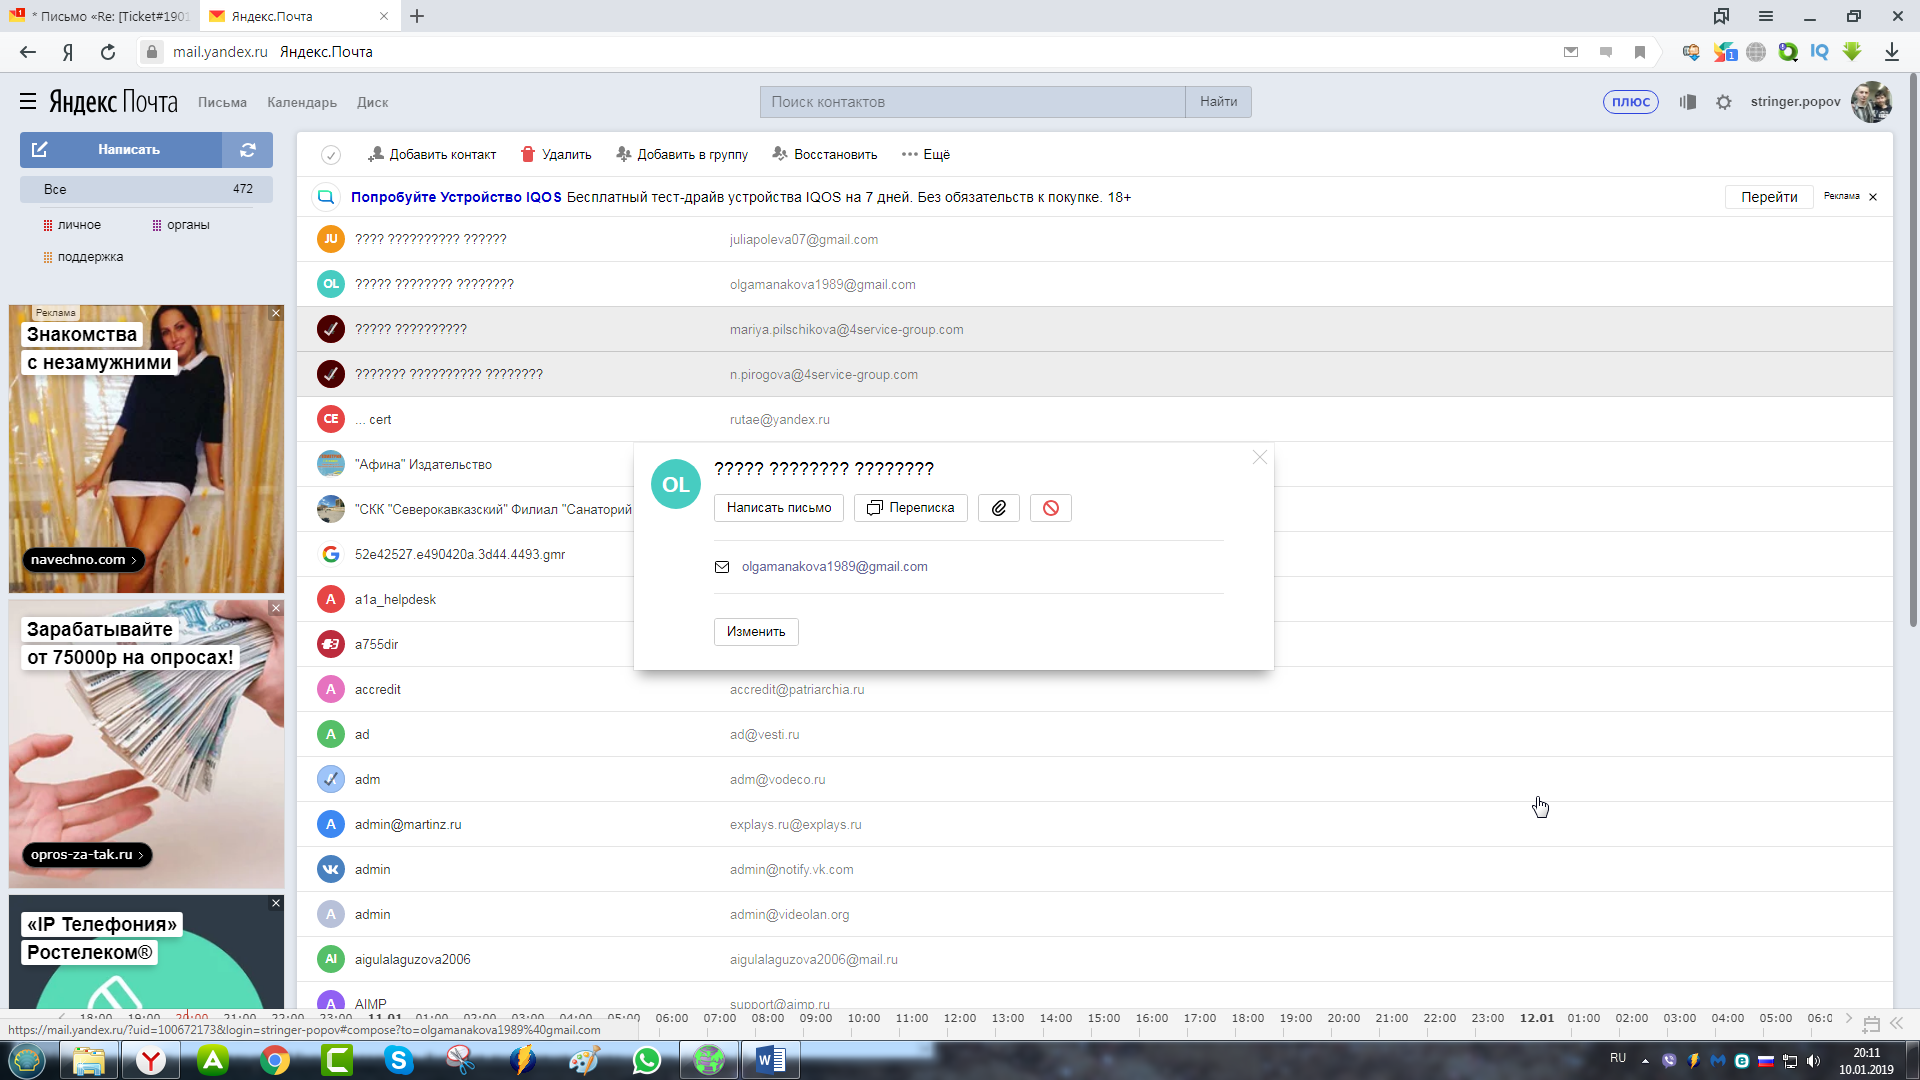Go back in the browser

28,52
